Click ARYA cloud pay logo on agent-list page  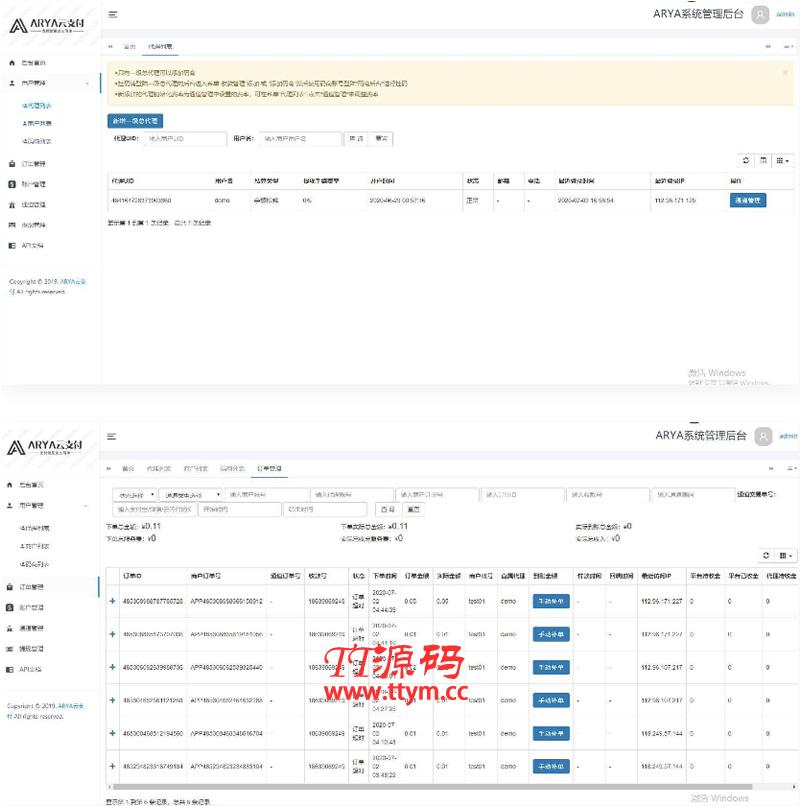(47, 26)
